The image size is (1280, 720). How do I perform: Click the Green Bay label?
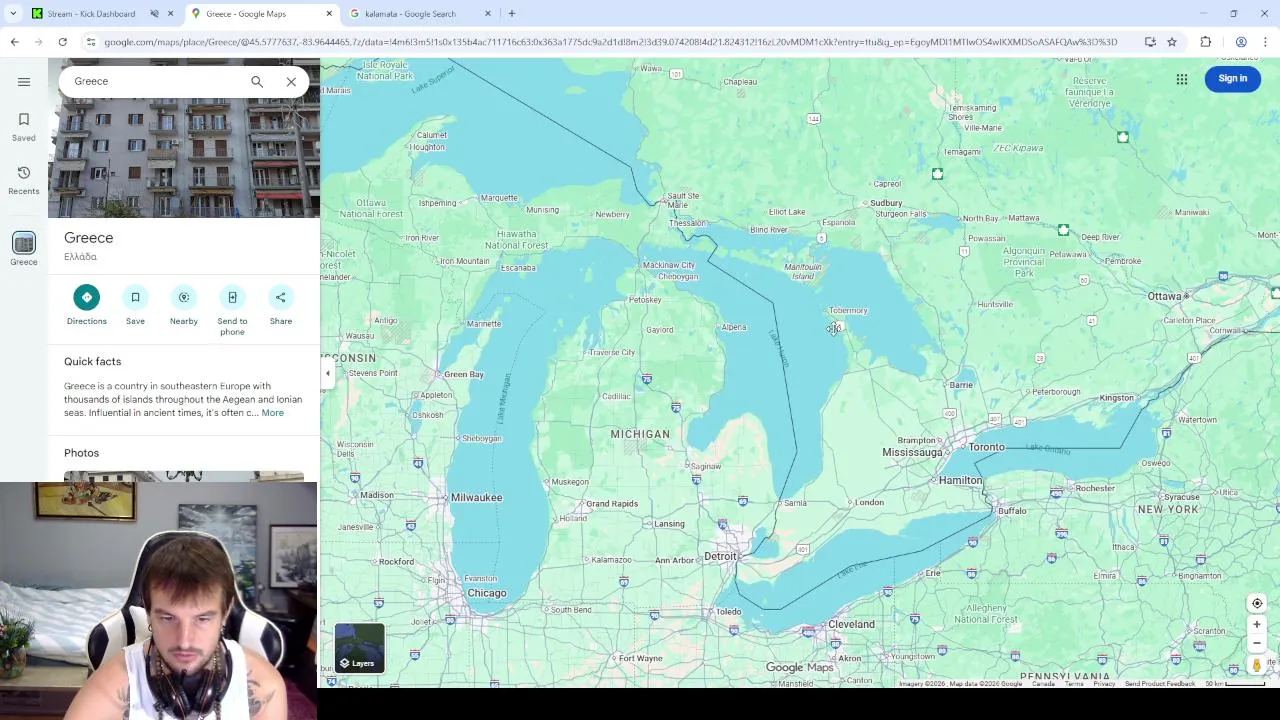pos(463,374)
